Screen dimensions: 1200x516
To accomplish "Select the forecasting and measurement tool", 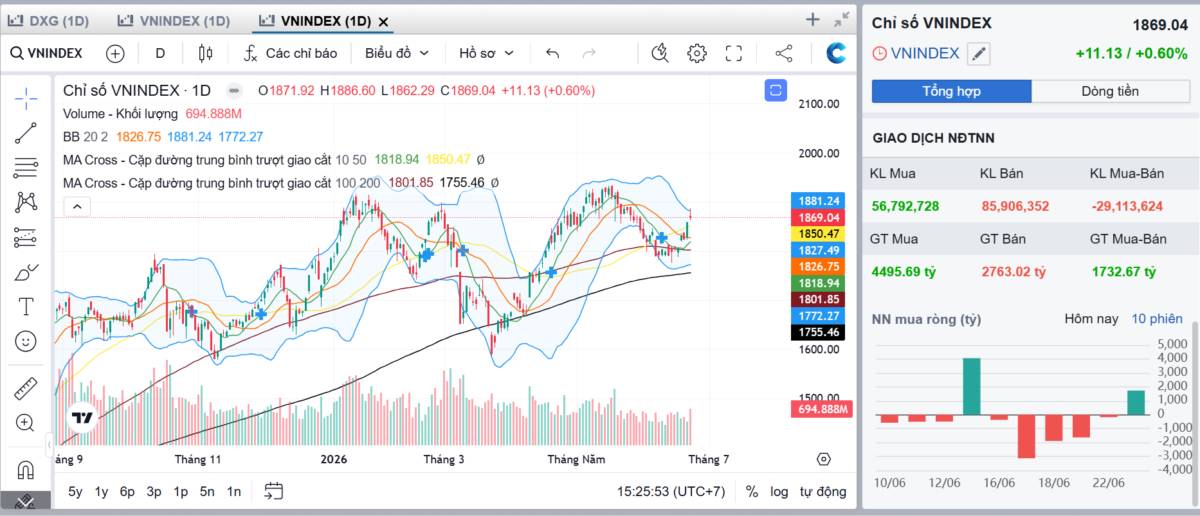I will 26,237.
